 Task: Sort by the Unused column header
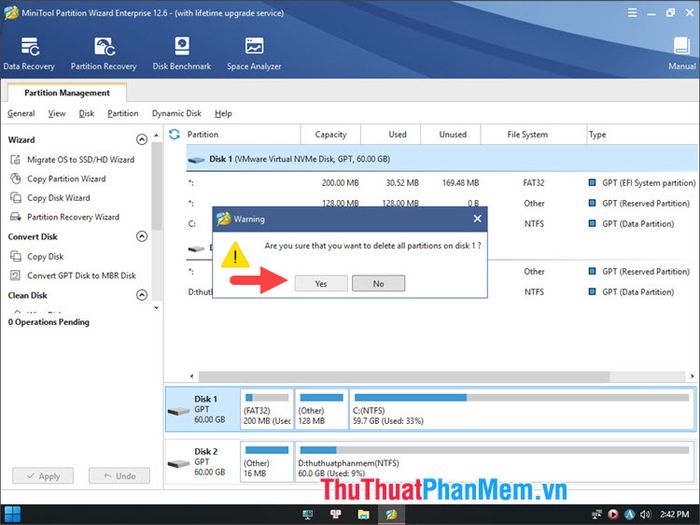(450, 134)
